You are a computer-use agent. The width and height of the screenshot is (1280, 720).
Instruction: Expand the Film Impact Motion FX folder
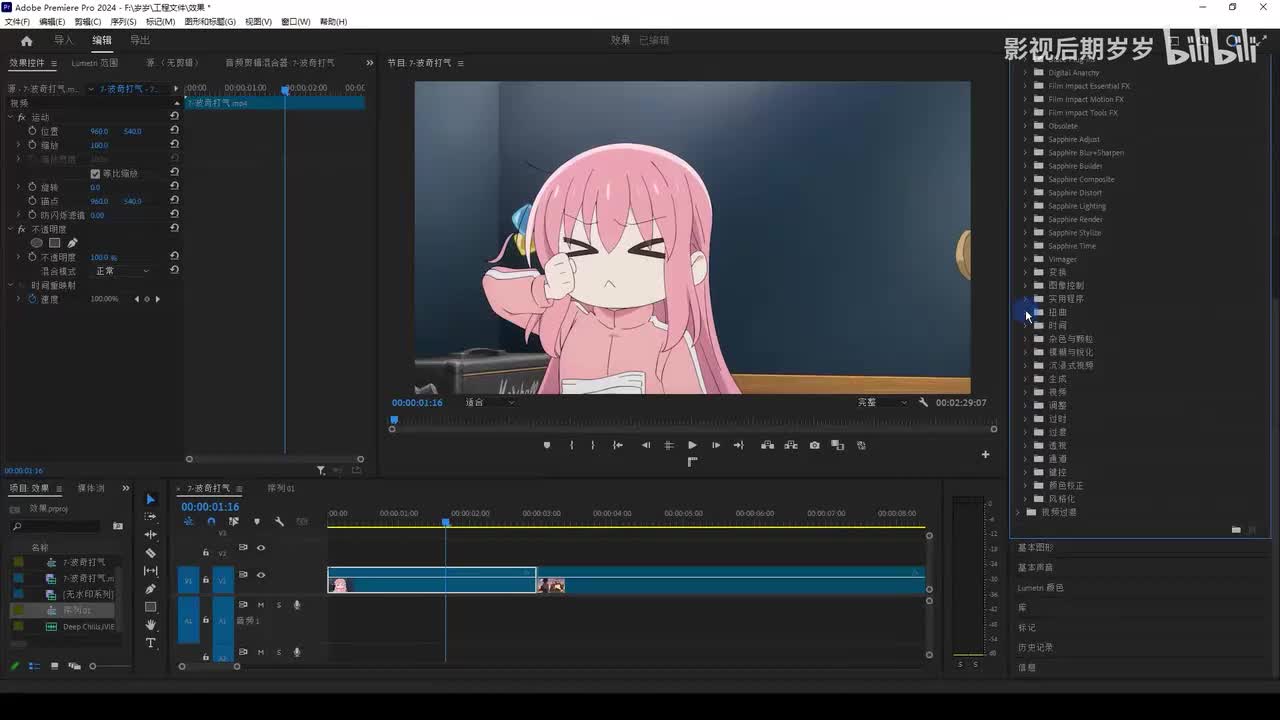click(x=1025, y=99)
